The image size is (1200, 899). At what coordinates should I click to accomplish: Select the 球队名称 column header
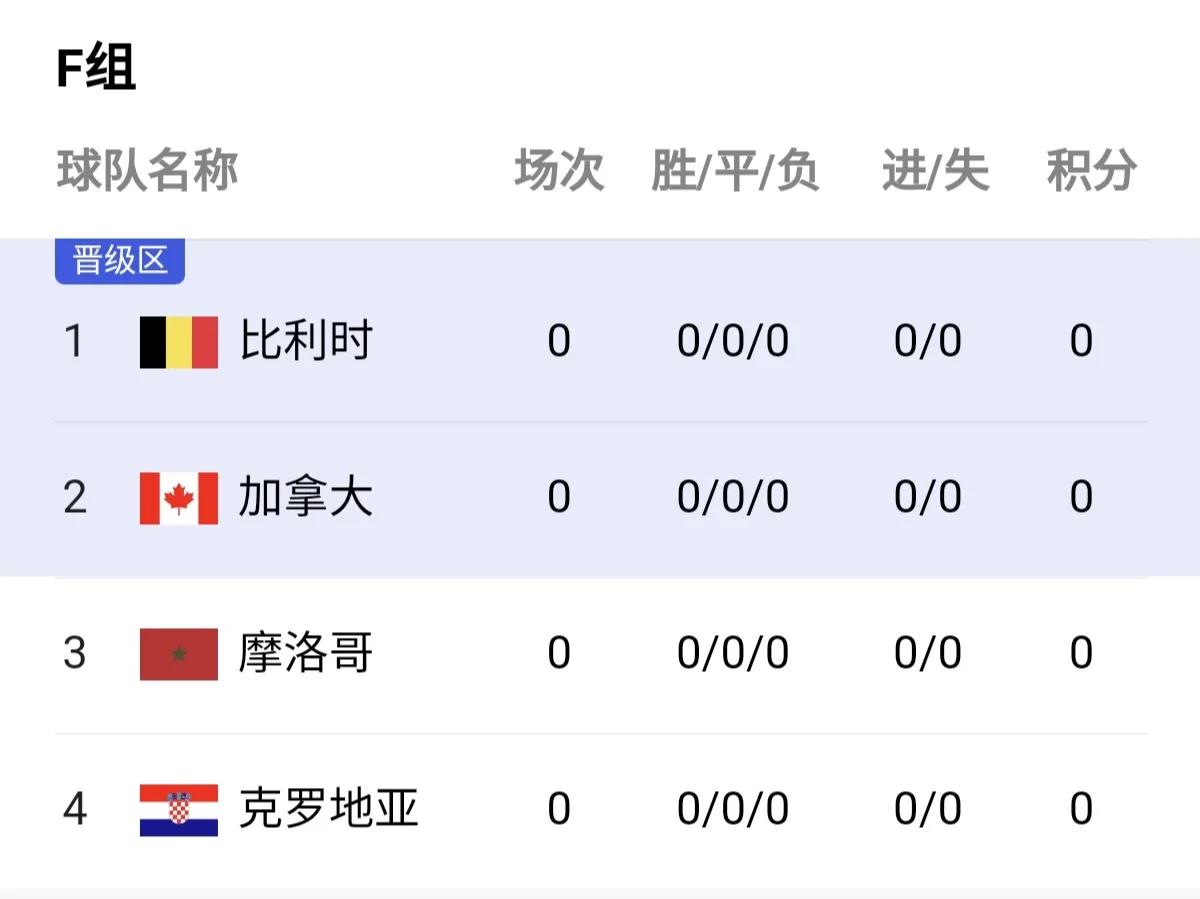coord(150,170)
